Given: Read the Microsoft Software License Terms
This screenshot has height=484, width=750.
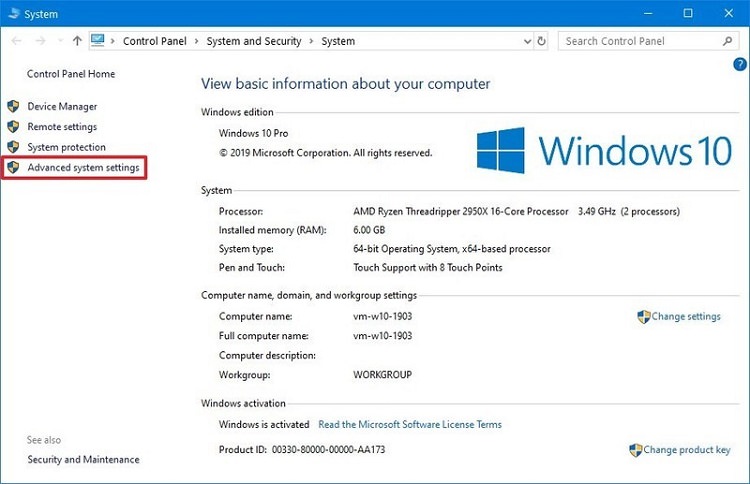Looking at the screenshot, I should [409, 425].
